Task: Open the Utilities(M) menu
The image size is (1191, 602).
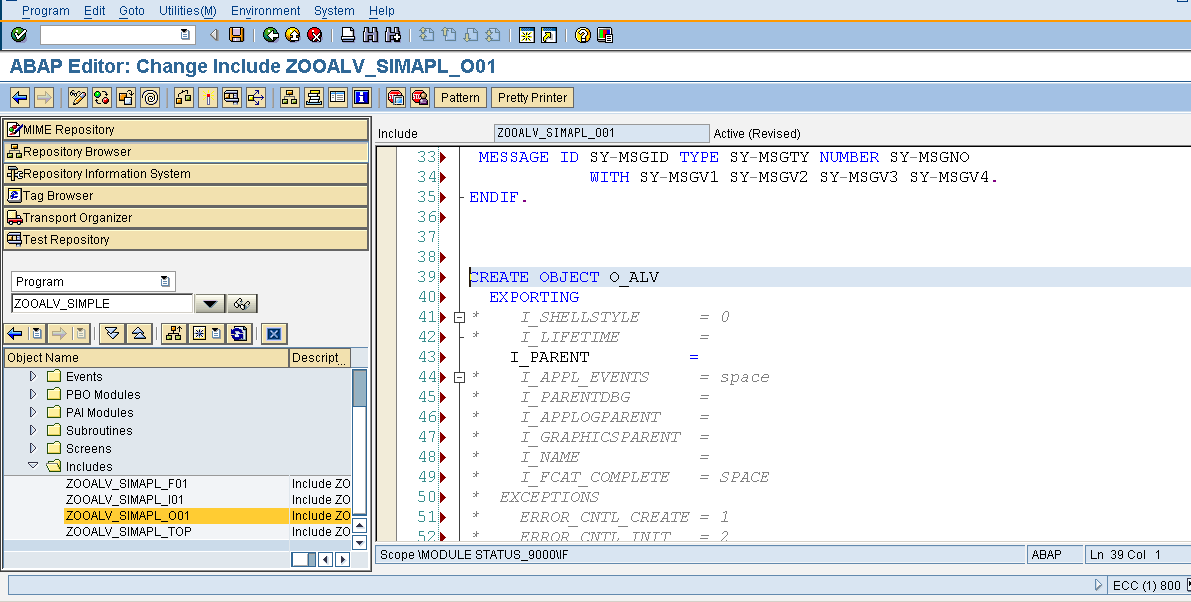Action: tap(189, 11)
